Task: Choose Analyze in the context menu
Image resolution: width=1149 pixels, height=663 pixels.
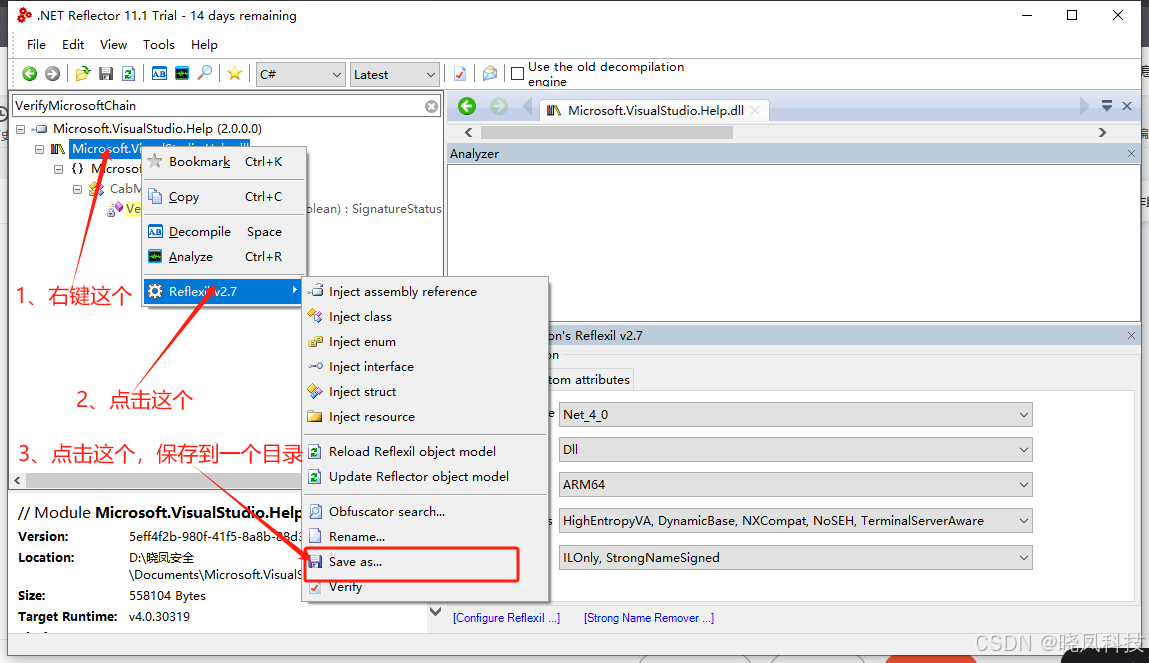Action: point(224,256)
